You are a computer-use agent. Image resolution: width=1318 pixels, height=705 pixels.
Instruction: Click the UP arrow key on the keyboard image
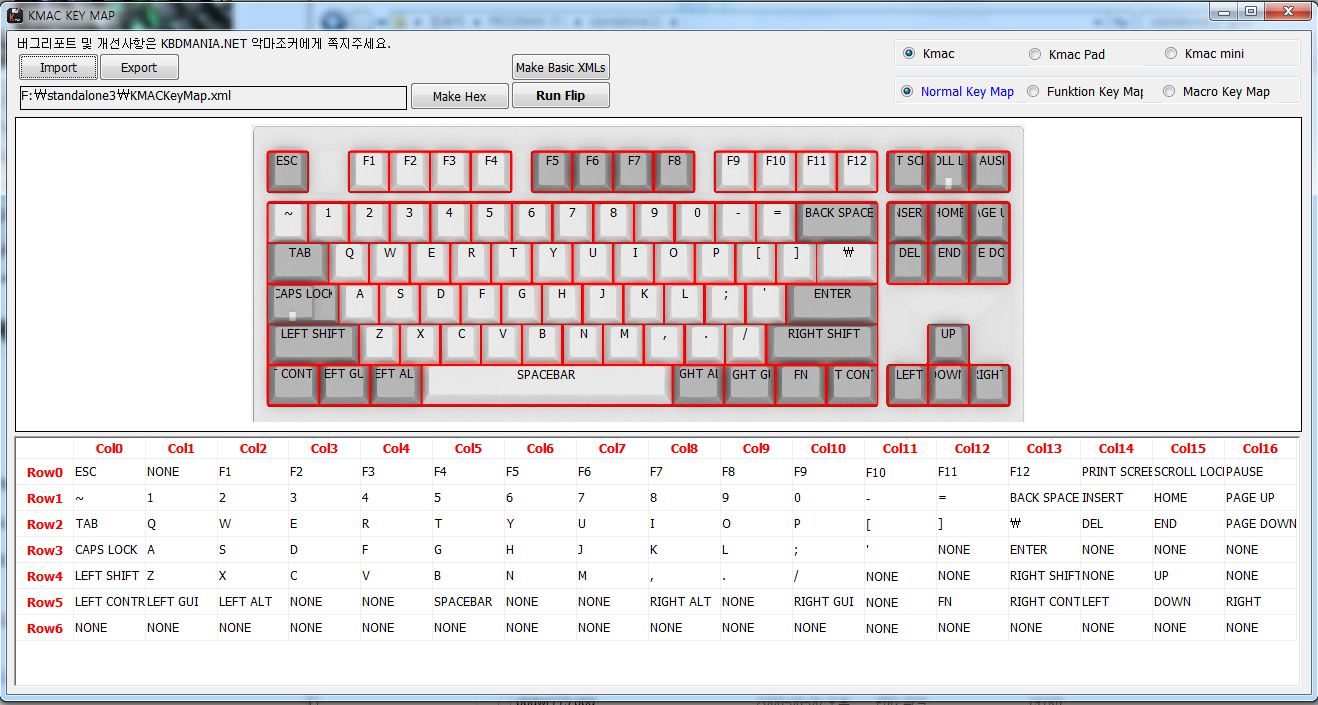point(948,343)
